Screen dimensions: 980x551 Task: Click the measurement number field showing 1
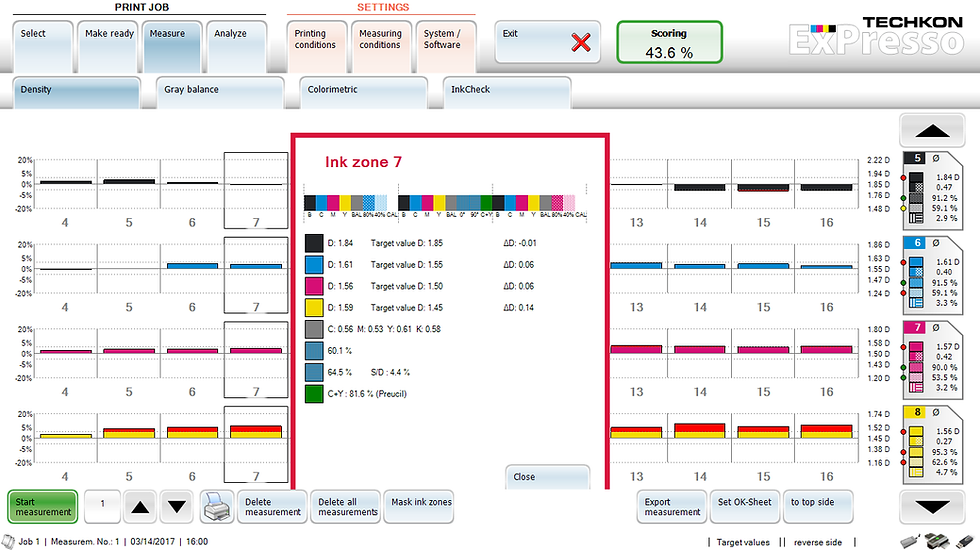[102, 507]
